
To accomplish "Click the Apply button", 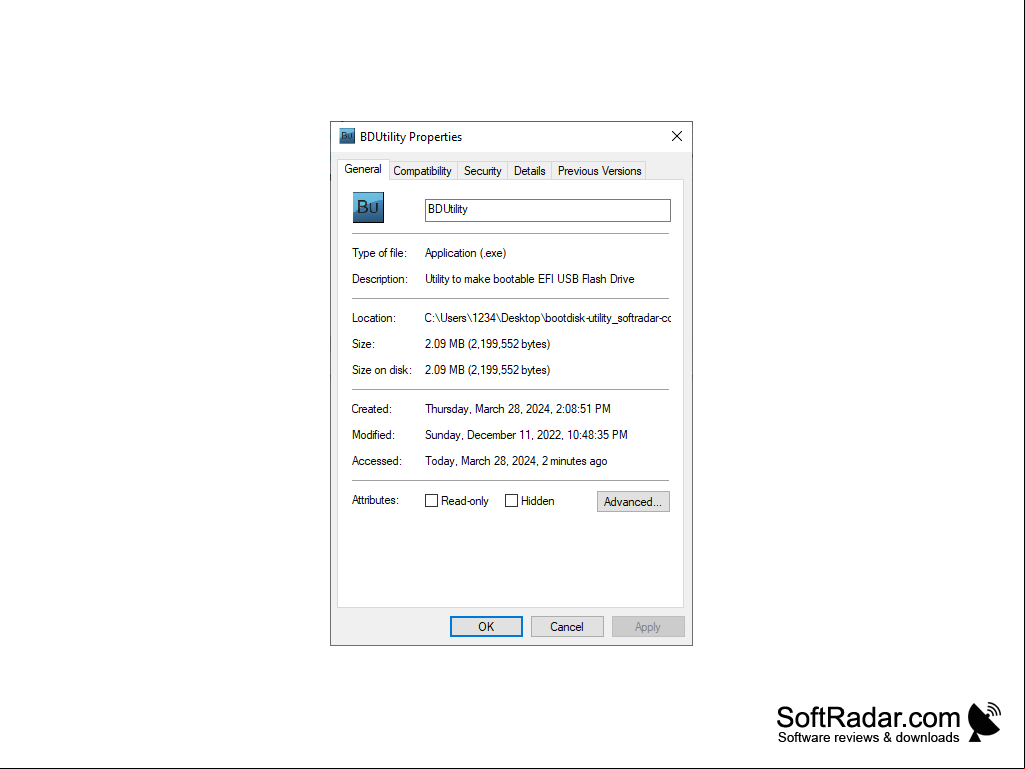I will click(x=648, y=626).
